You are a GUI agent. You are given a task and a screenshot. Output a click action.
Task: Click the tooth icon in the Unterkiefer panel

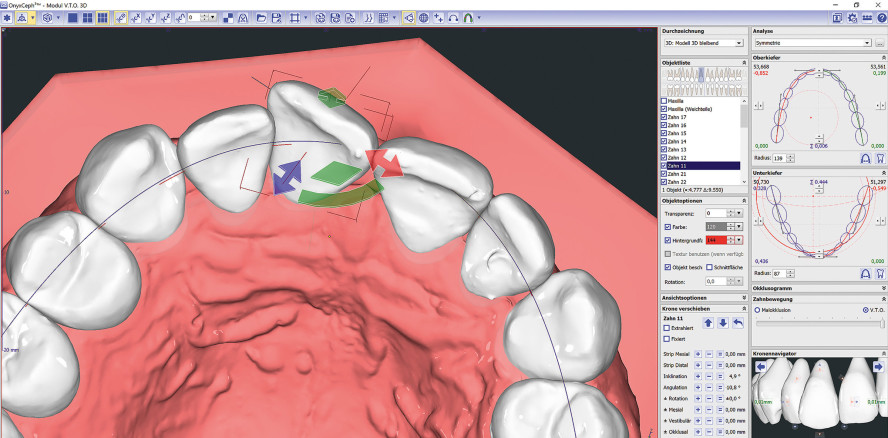pyautogui.click(x=880, y=274)
